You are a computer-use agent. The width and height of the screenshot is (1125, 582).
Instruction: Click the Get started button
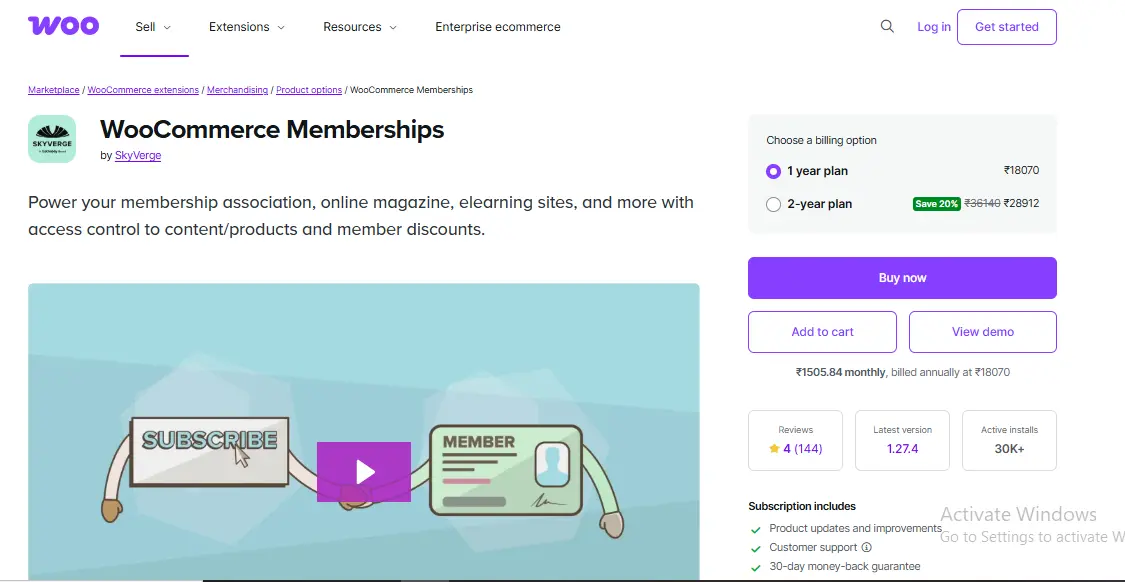pos(1006,27)
